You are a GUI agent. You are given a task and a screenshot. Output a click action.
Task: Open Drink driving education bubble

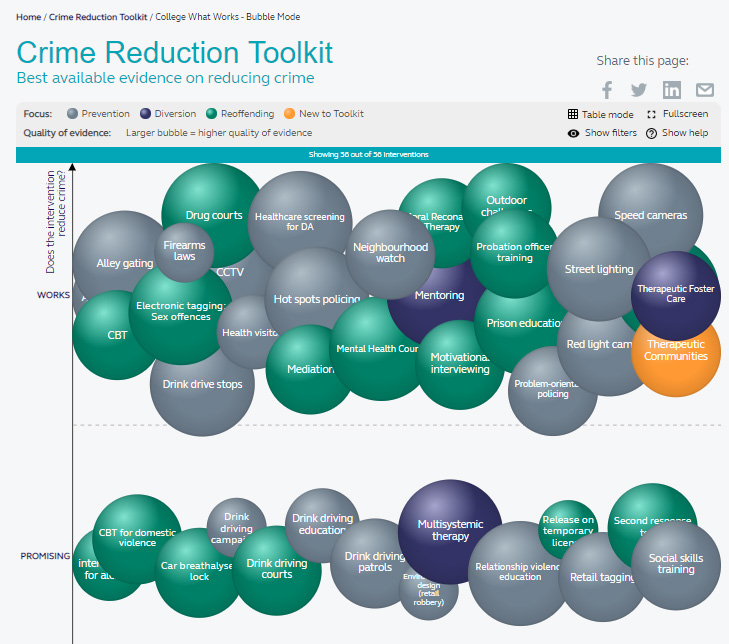(x=322, y=523)
